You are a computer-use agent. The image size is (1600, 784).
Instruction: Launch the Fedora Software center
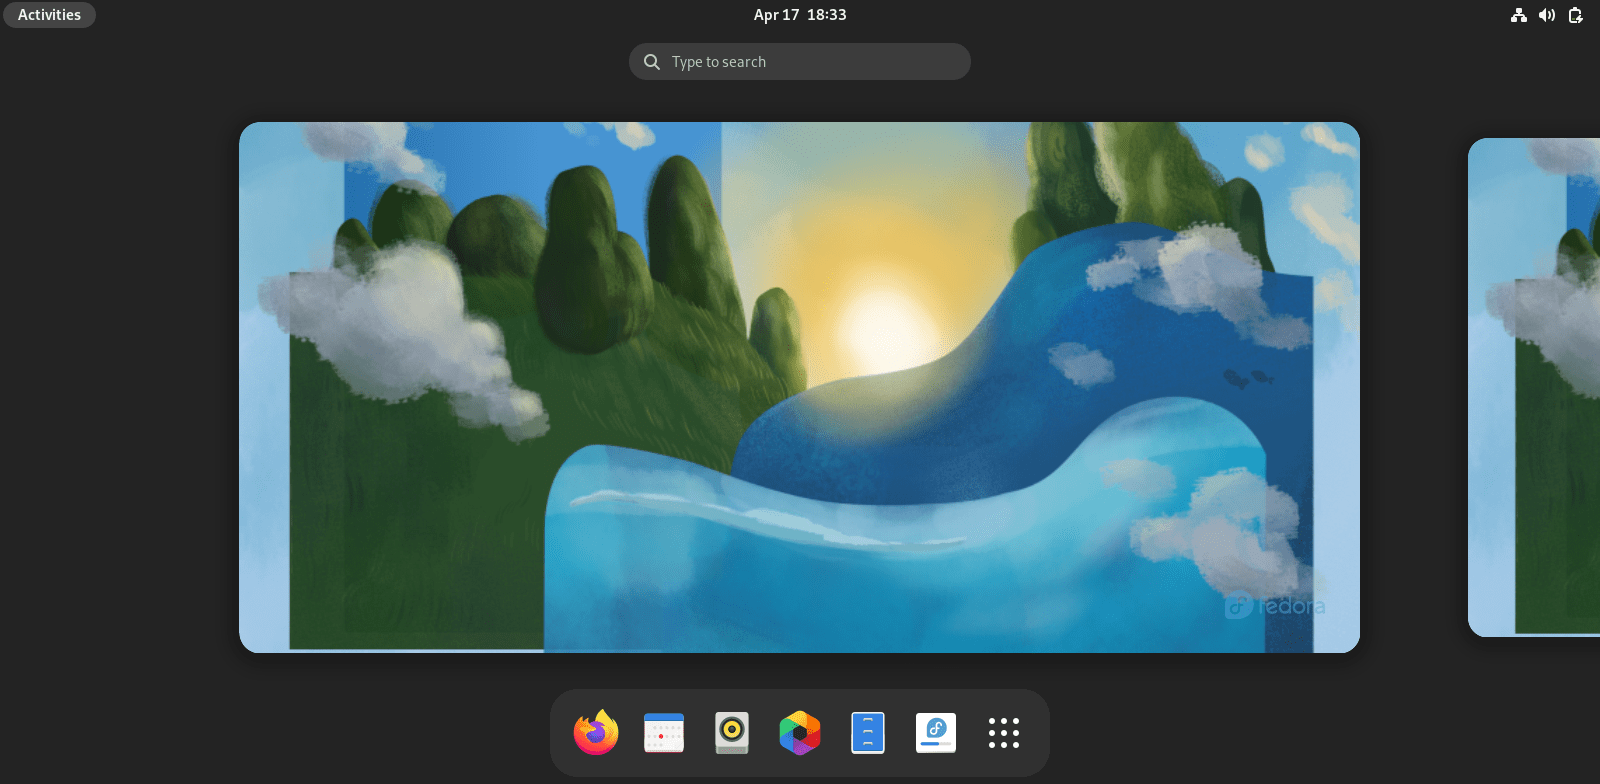(936, 733)
